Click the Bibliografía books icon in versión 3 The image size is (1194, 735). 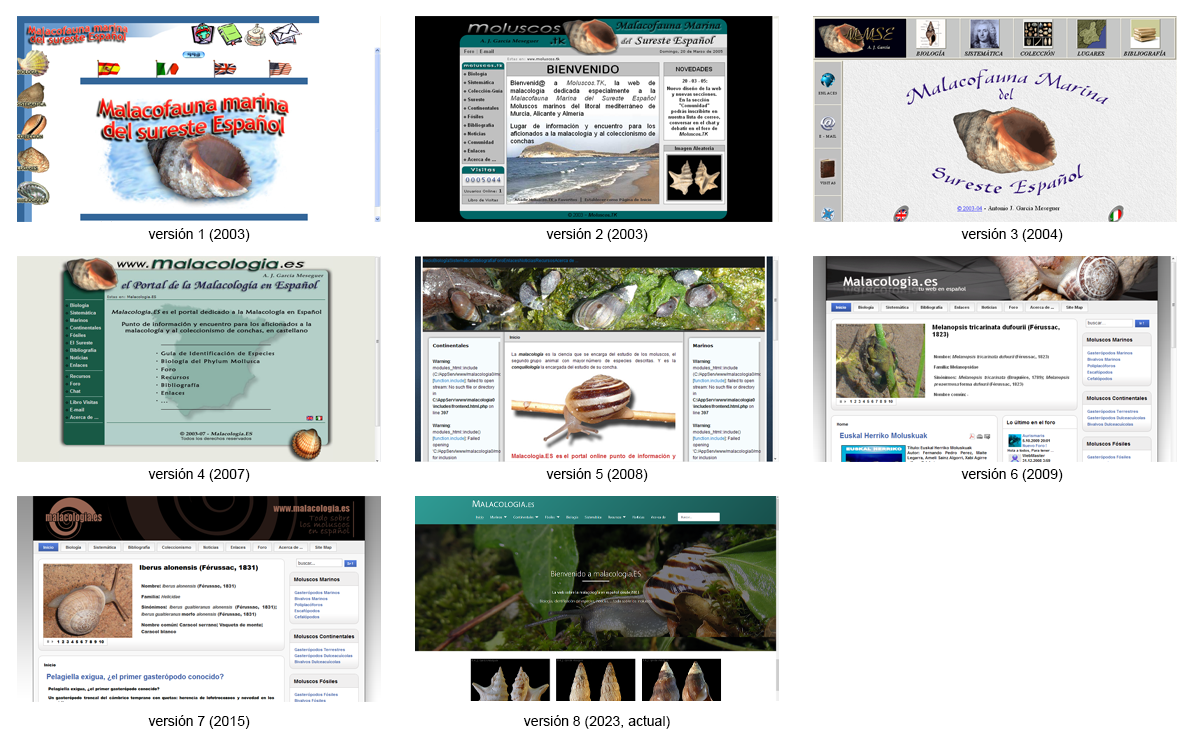tap(1145, 34)
